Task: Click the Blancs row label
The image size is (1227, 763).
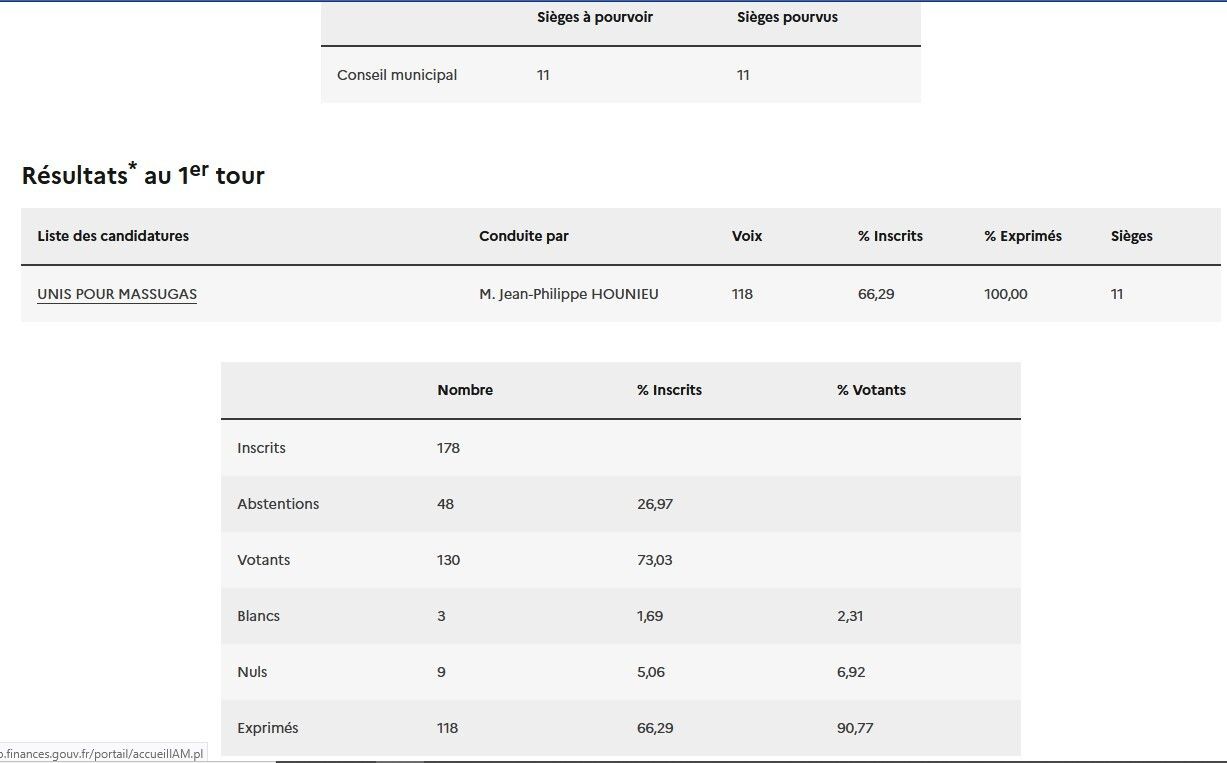Action: (258, 616)
